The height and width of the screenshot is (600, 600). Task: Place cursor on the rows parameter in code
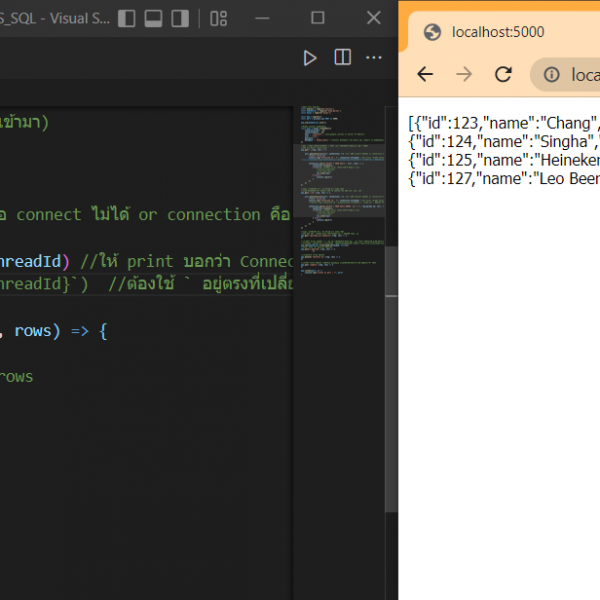37,330
